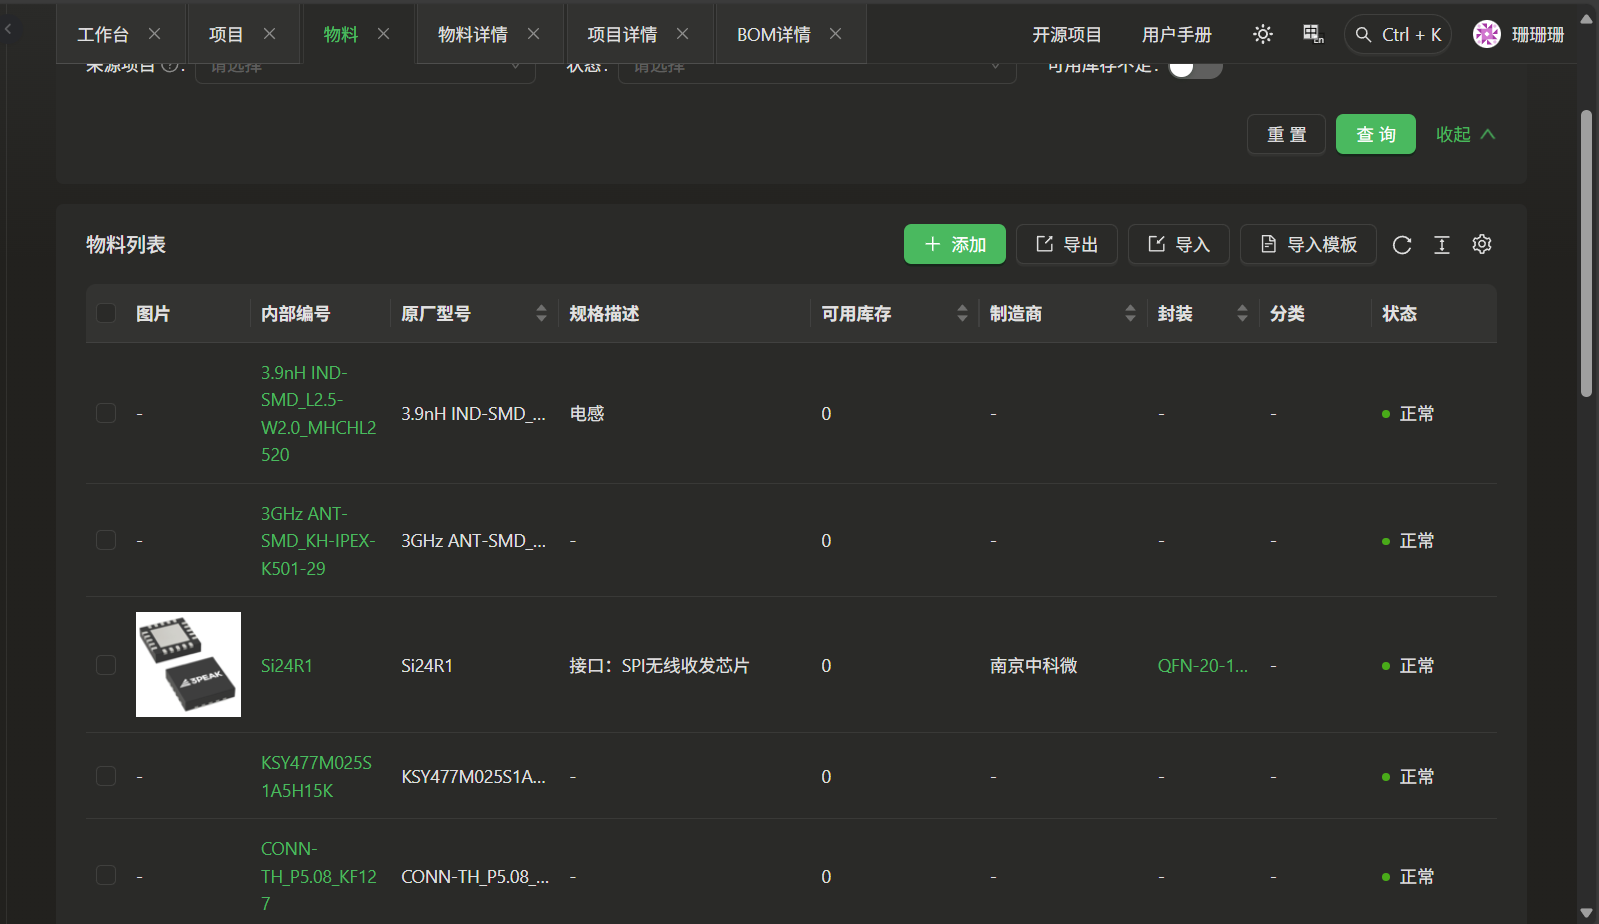Expand the 来源项目 dropdown
The width and height of the screenshot is (1599, 924).
pyautogui.click(x=365, y=68)
